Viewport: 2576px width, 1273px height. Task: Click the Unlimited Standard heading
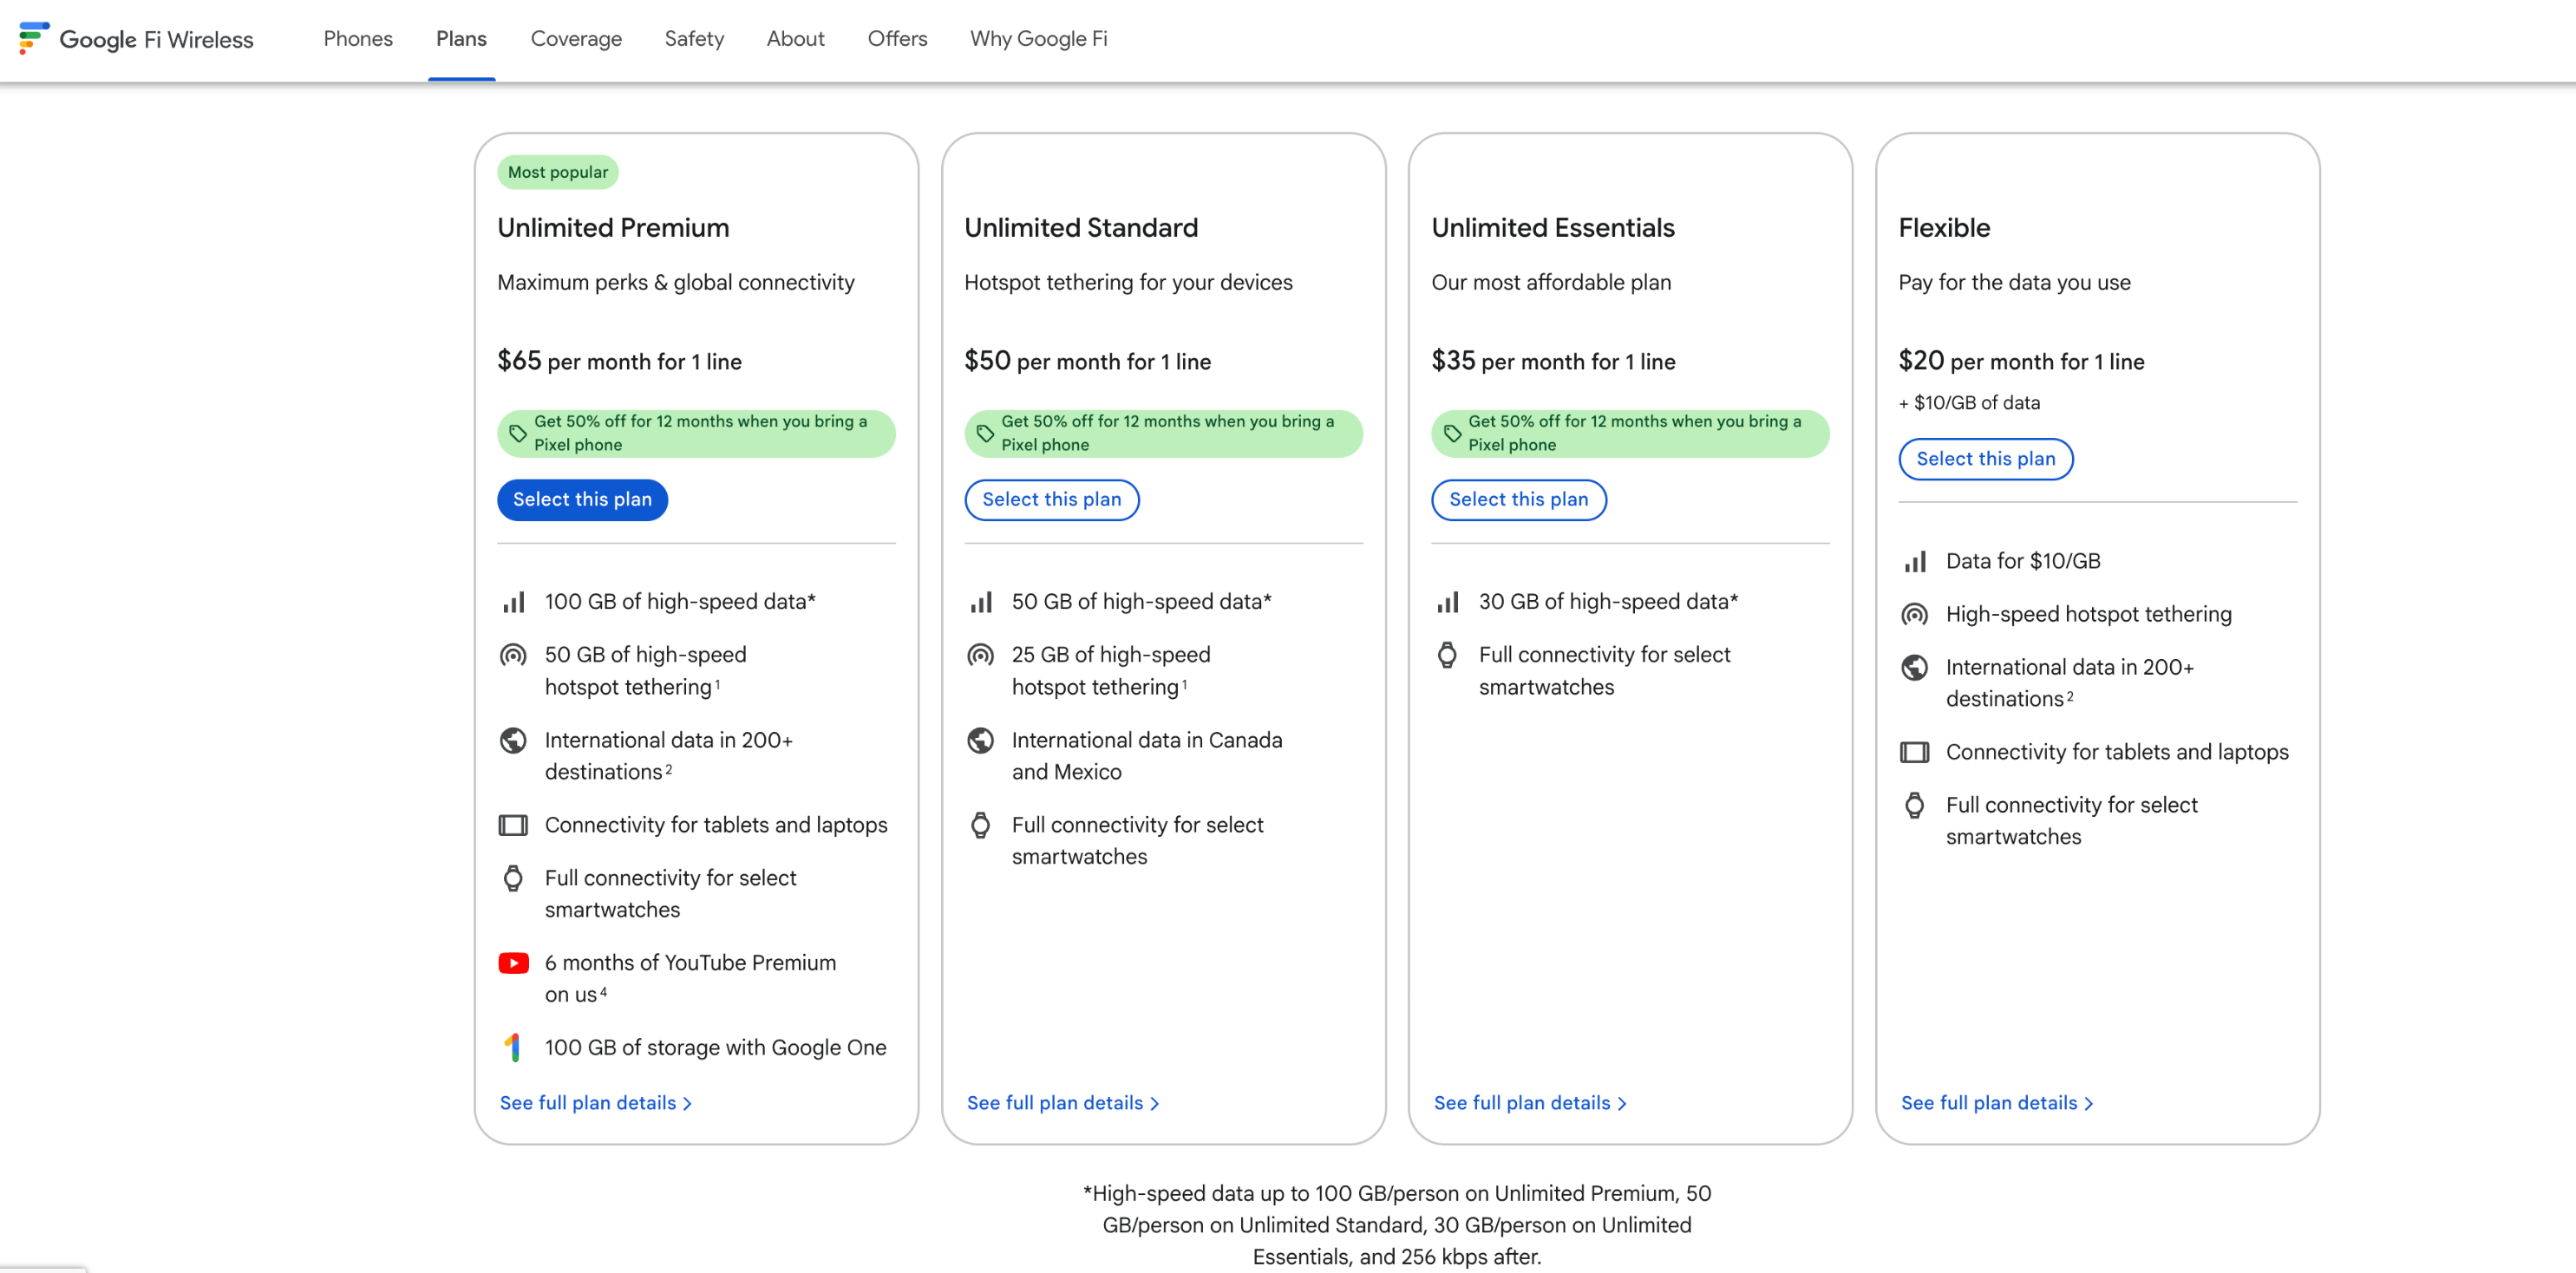tap(1080, 228)
